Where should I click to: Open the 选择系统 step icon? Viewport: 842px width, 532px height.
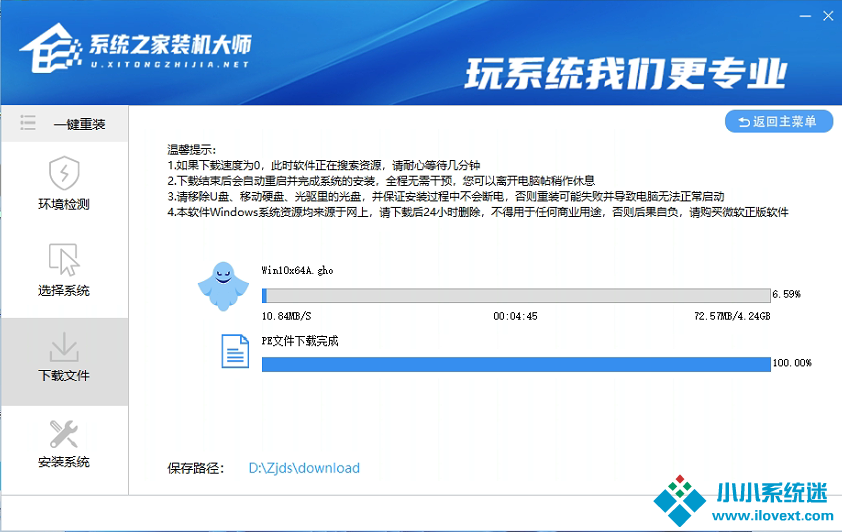pos(64,259)
